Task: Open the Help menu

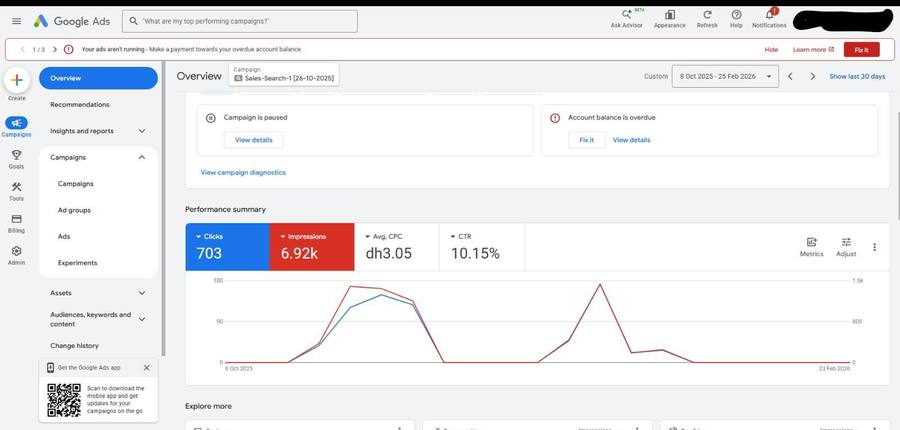Action: pos(736,18)
